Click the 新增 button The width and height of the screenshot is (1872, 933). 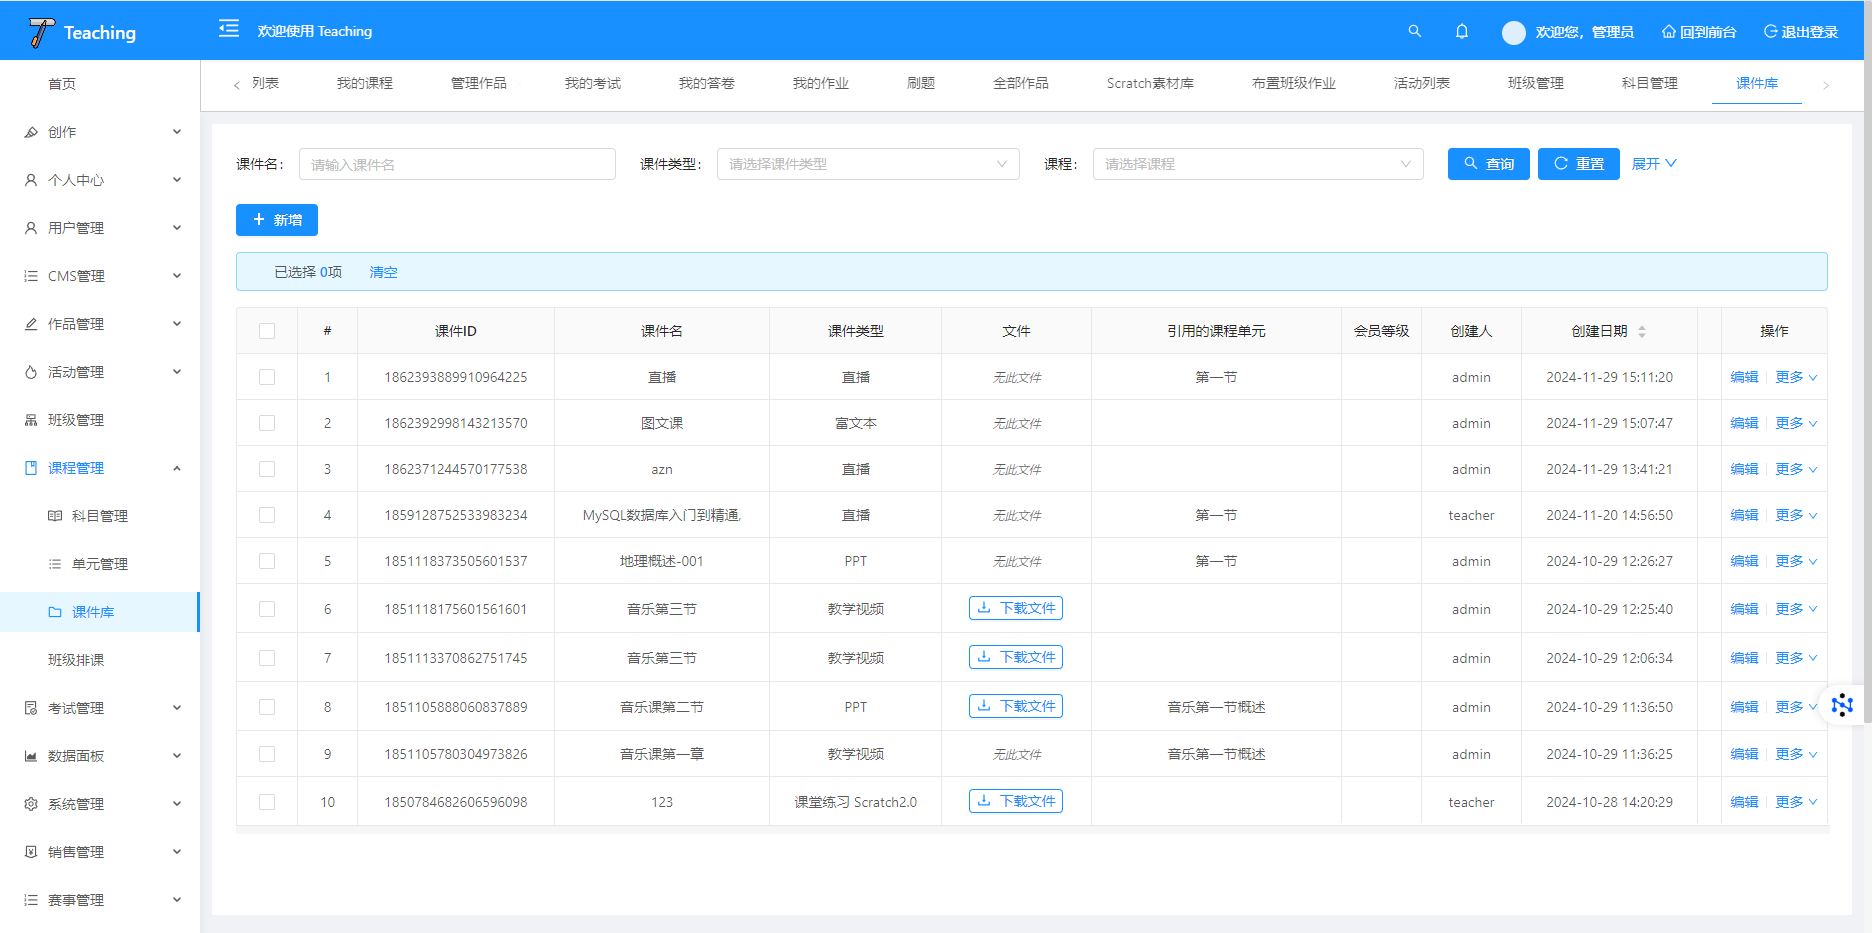pyautogui.click(x=277, y=220)
